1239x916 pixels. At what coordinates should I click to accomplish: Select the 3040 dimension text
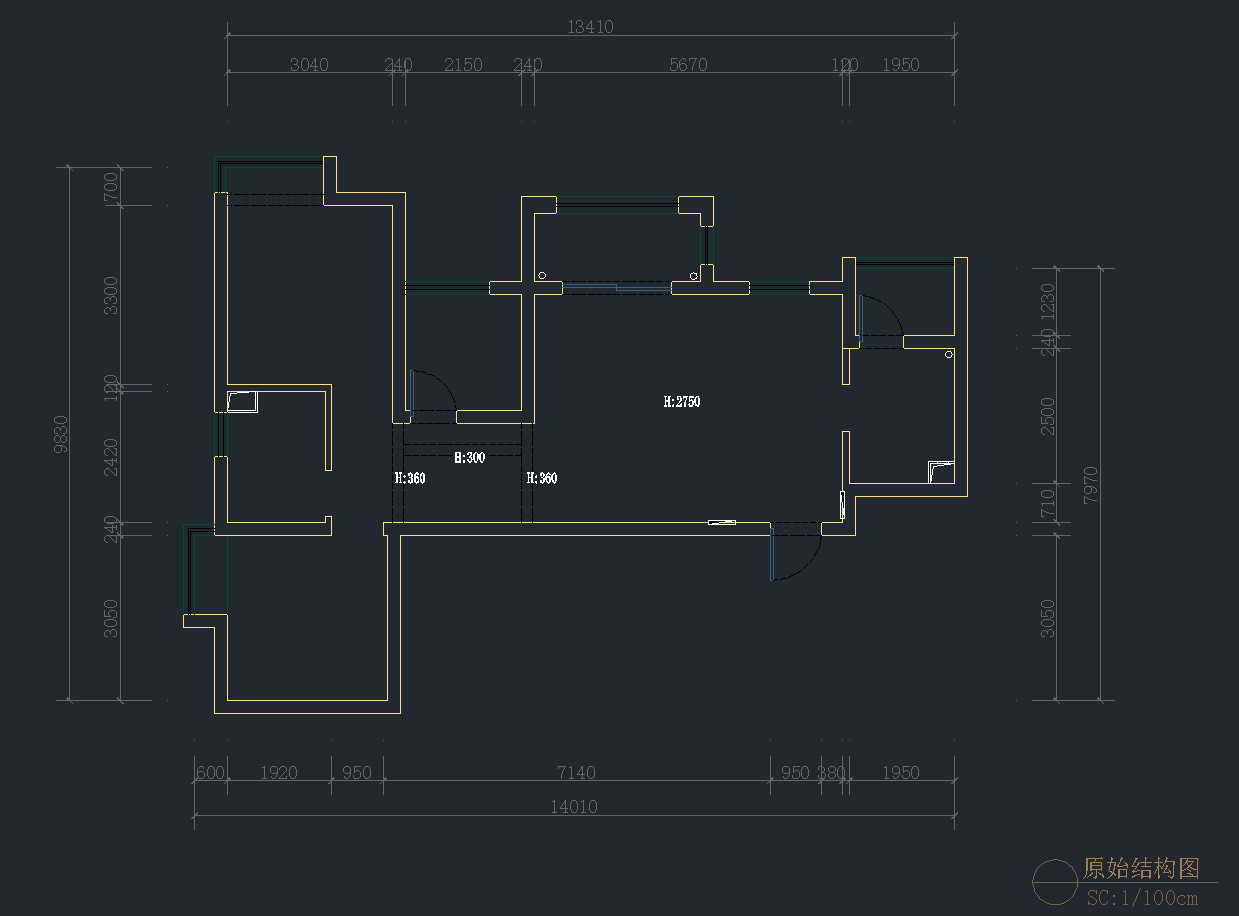coord(309,65)
